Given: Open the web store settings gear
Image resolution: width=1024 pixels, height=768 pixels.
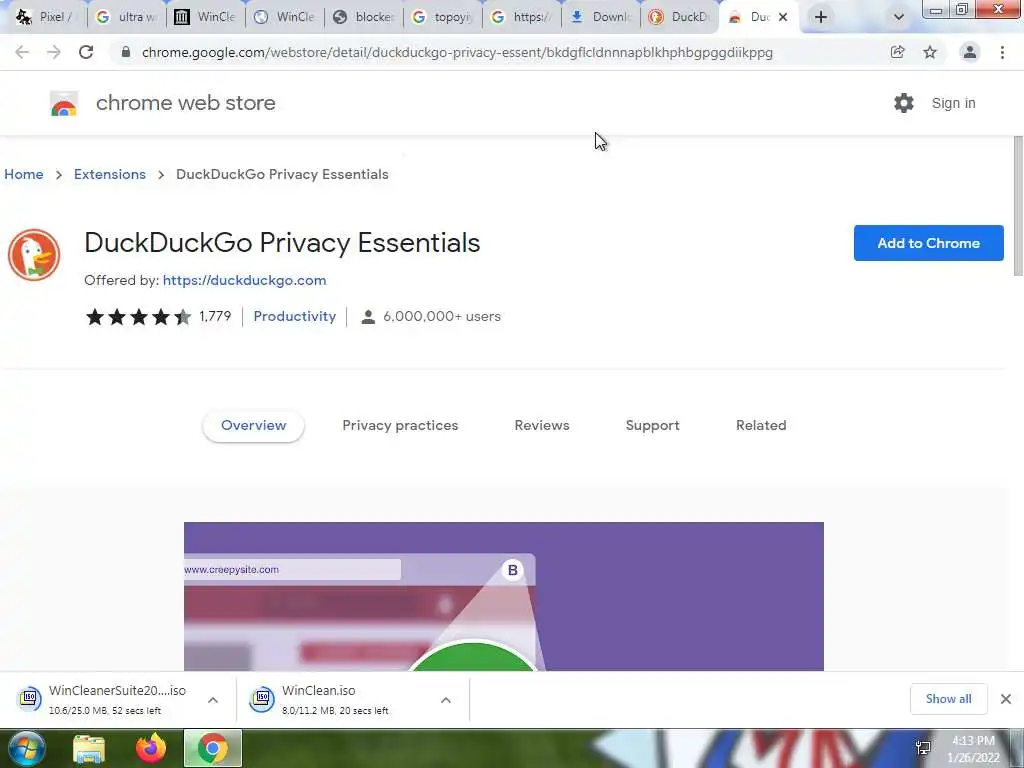Looking at the screenshot, I should 904,103.
